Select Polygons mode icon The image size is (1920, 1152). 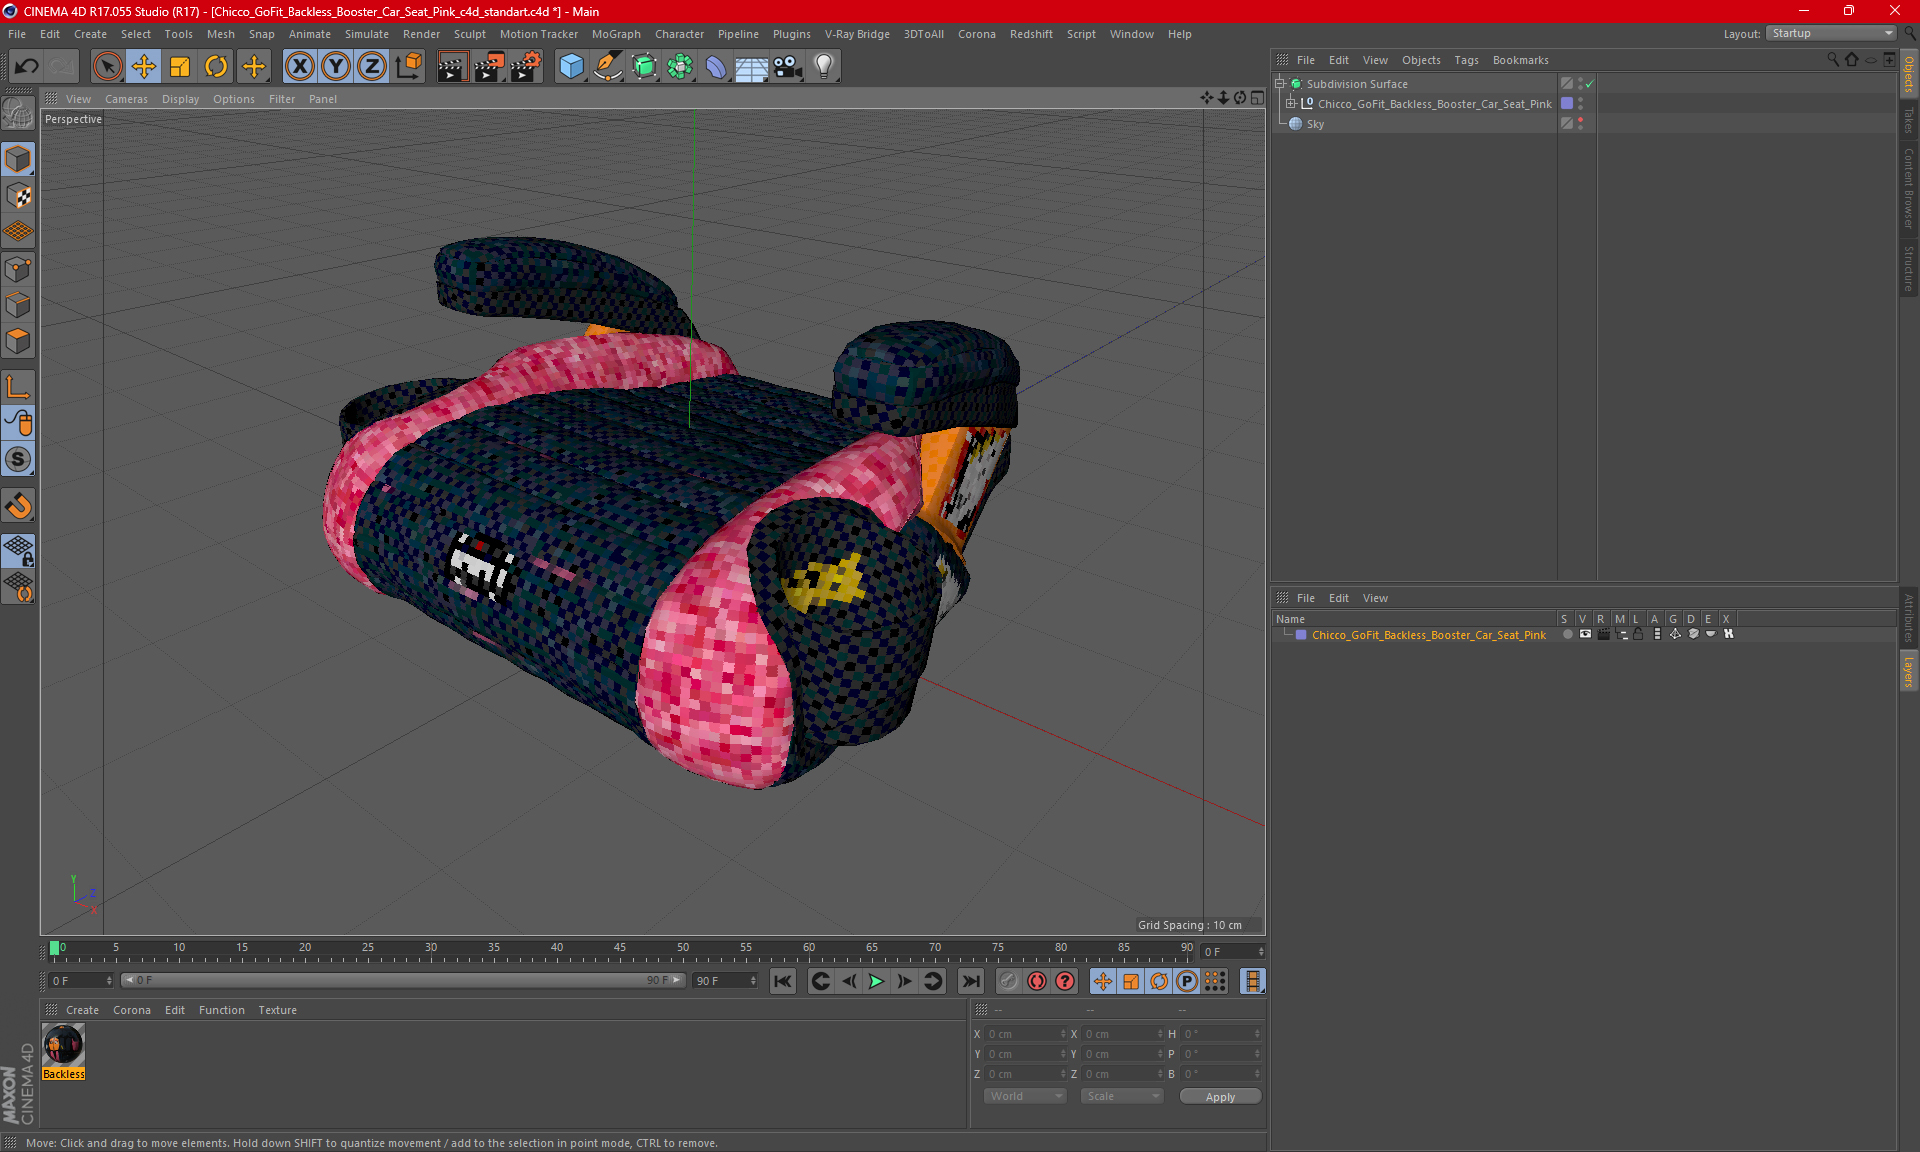pos(19,341)
